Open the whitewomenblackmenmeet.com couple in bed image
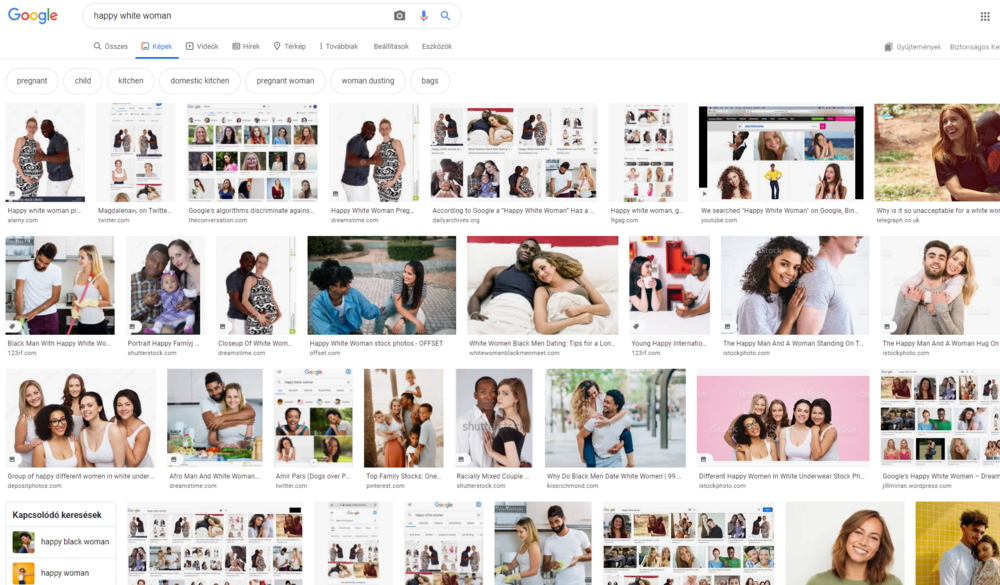The image size is (1000, 585). pos(543,285)
